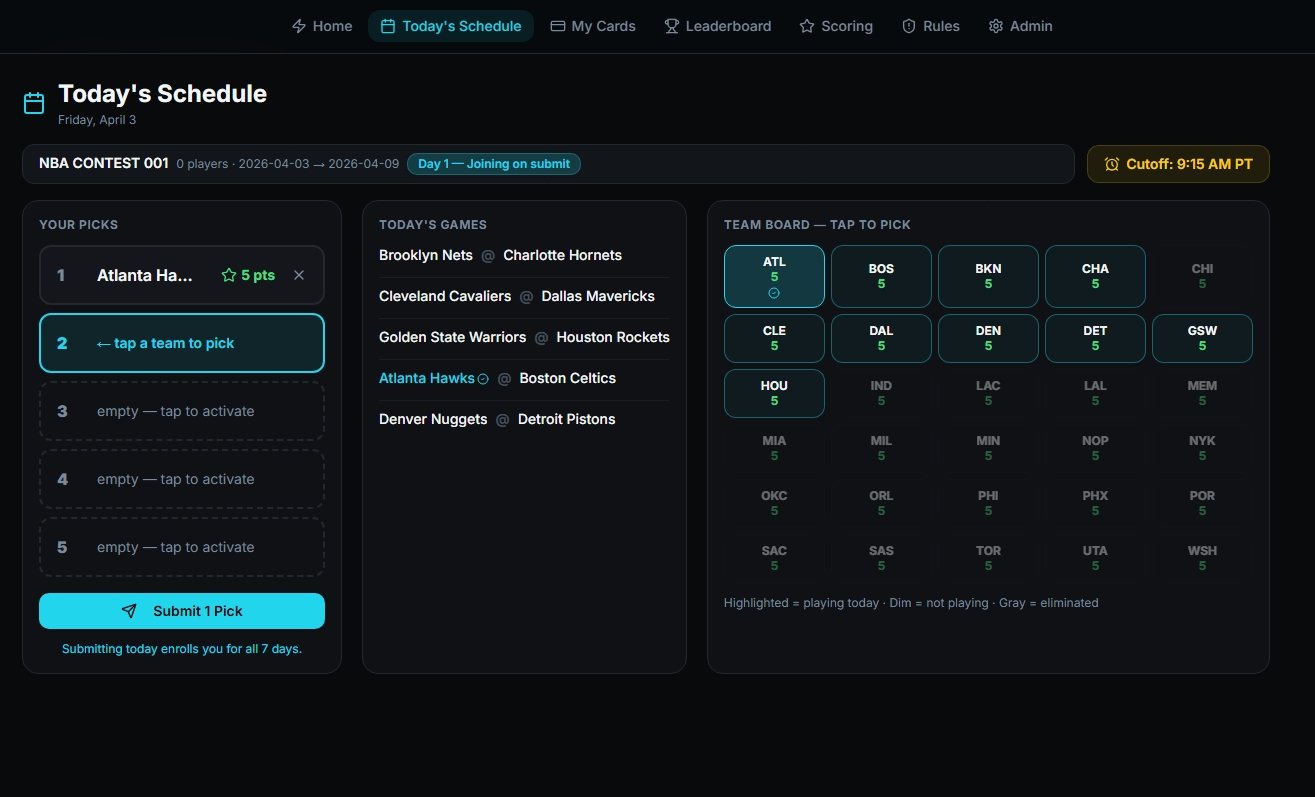Tap pick slot 5 to activate
Screen dimensions: 1315x797
pyautogui.click(x=182, y=547)
